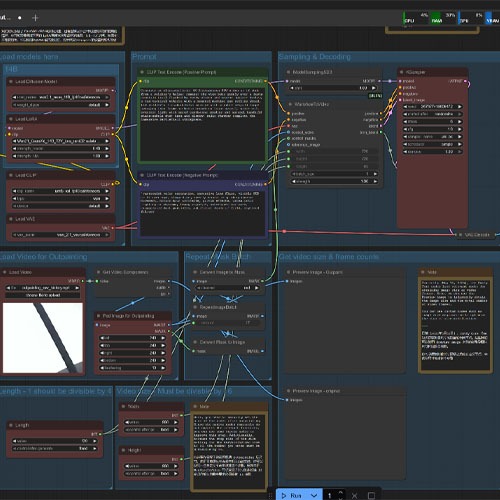Click the Run button to queue workflow
Screen dimensions: 500x500
click(291, 495)
